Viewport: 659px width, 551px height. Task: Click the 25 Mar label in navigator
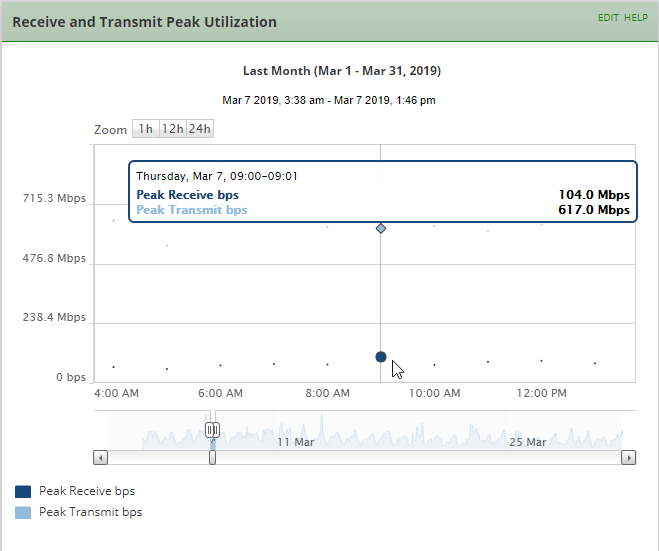(x=528, y=442)
